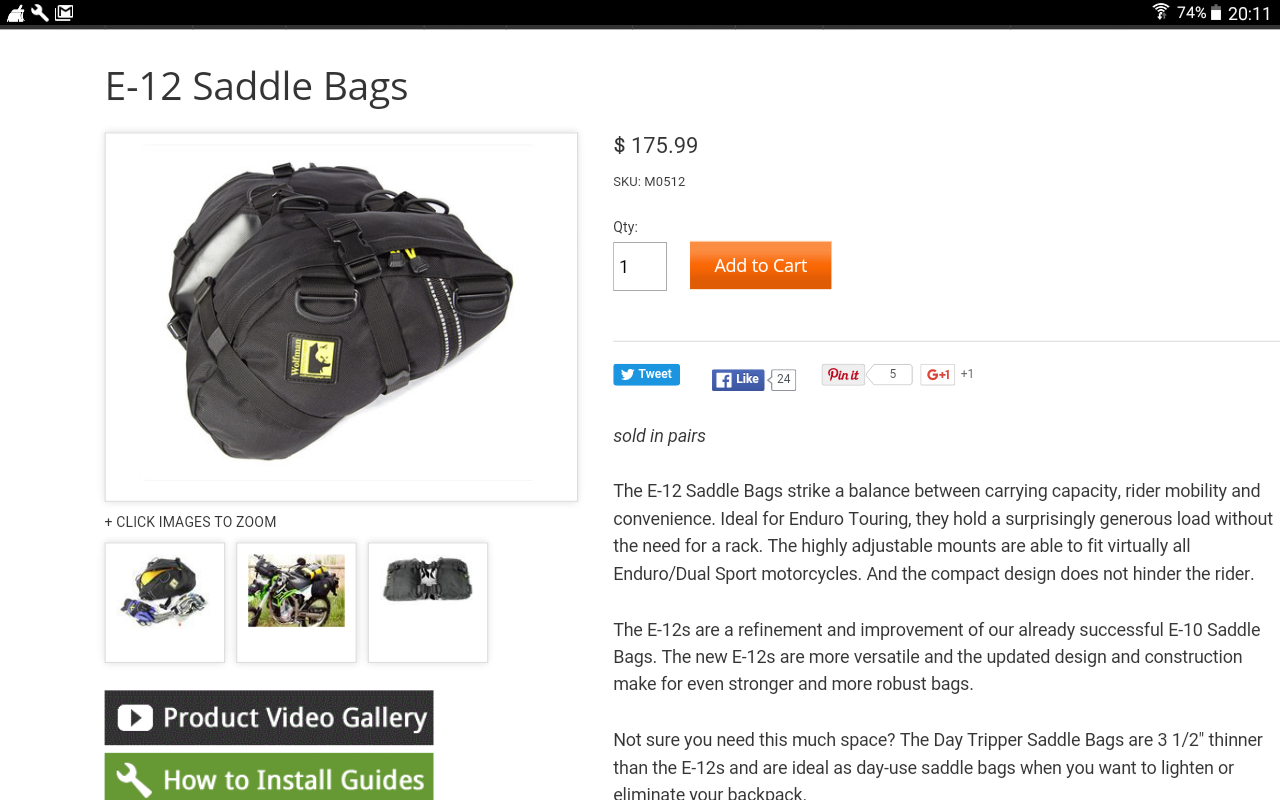View the open saddle bag contents thumbnail
This screenshot has width=1280, height=800.
pyautogui.click(x=165, y=602)
